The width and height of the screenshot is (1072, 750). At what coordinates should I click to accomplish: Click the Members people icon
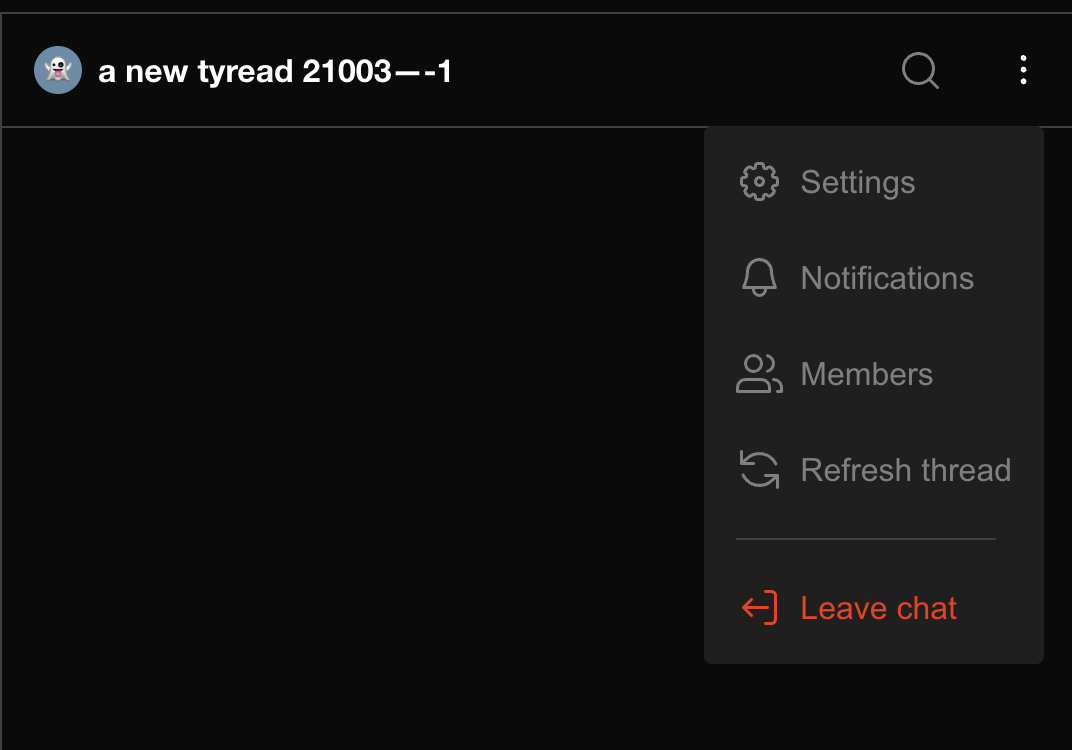[759, 374]
